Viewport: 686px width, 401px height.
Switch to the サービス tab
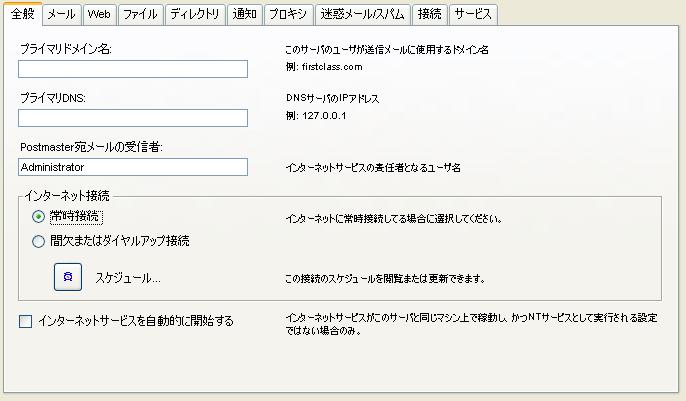[x=473, y=14]
